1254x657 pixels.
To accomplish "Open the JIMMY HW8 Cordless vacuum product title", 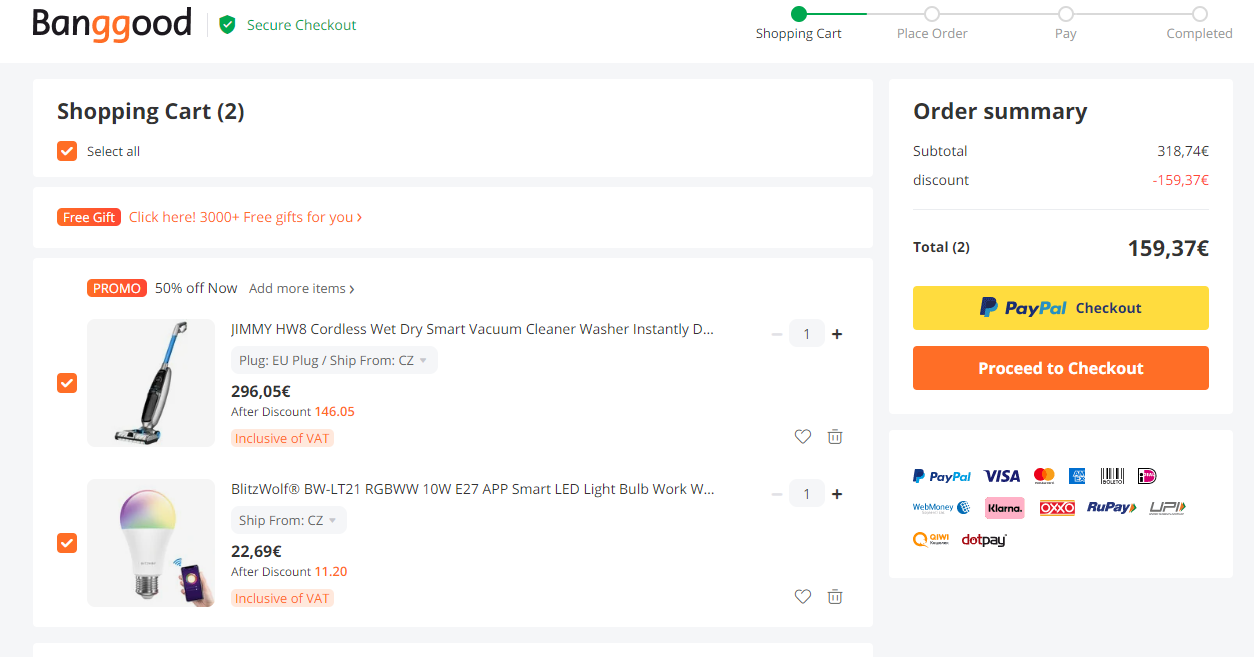I will coord(473,329).
